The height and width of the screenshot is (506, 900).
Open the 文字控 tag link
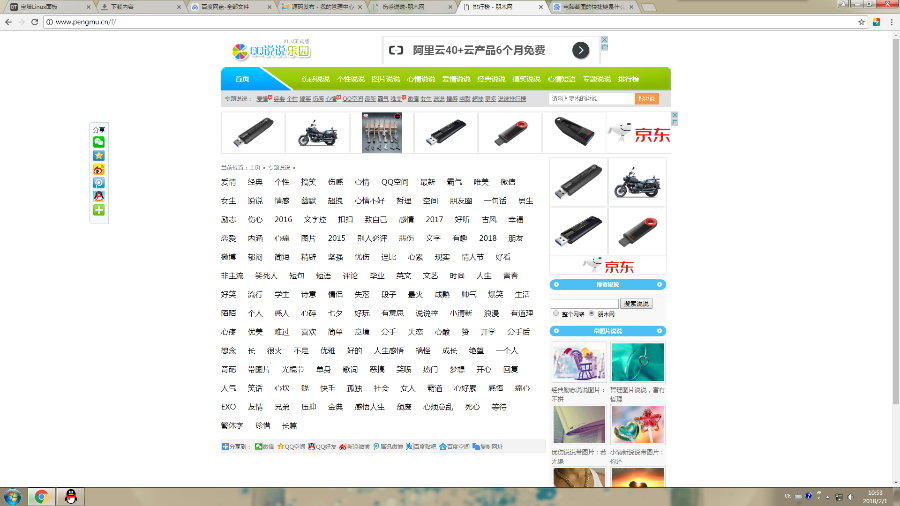click(315, 219)
